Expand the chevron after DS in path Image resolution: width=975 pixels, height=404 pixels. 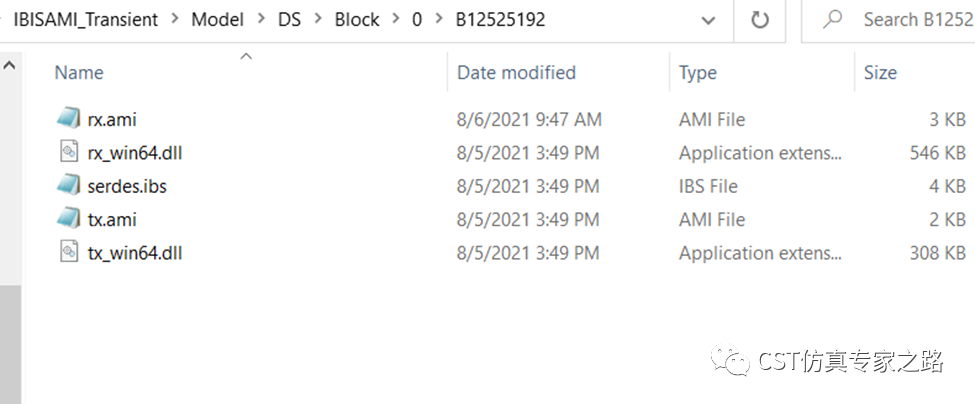(x=318, y=20)
